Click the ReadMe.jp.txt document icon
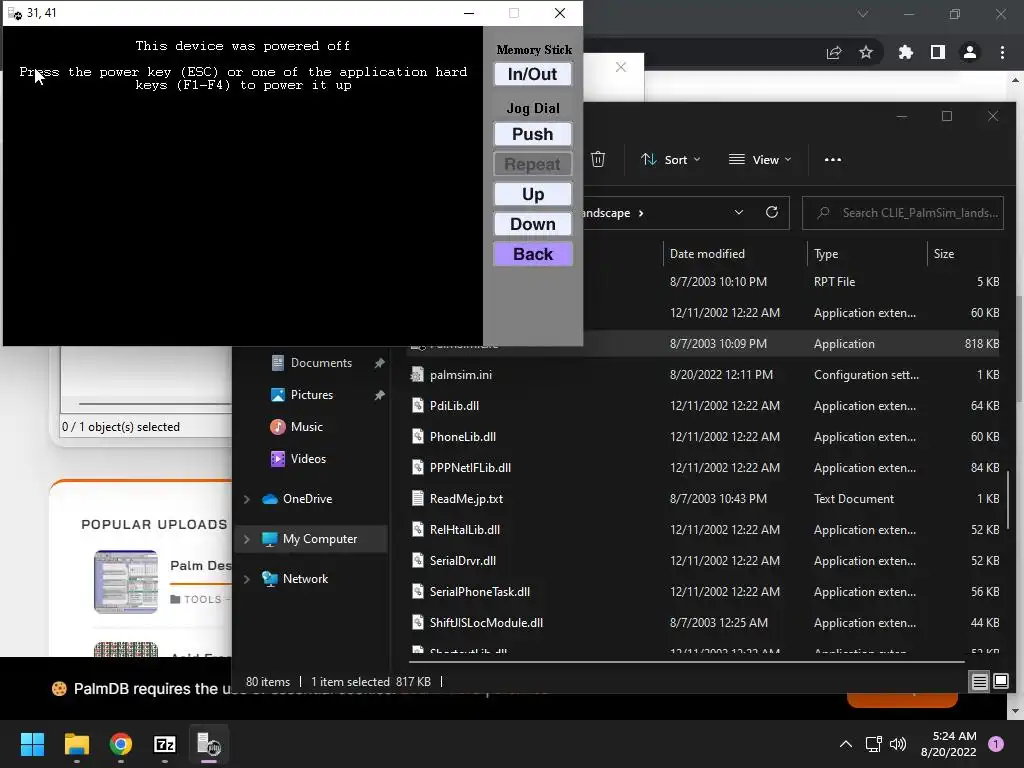Viewport: 1024px width, 768px height. (417, 499)
